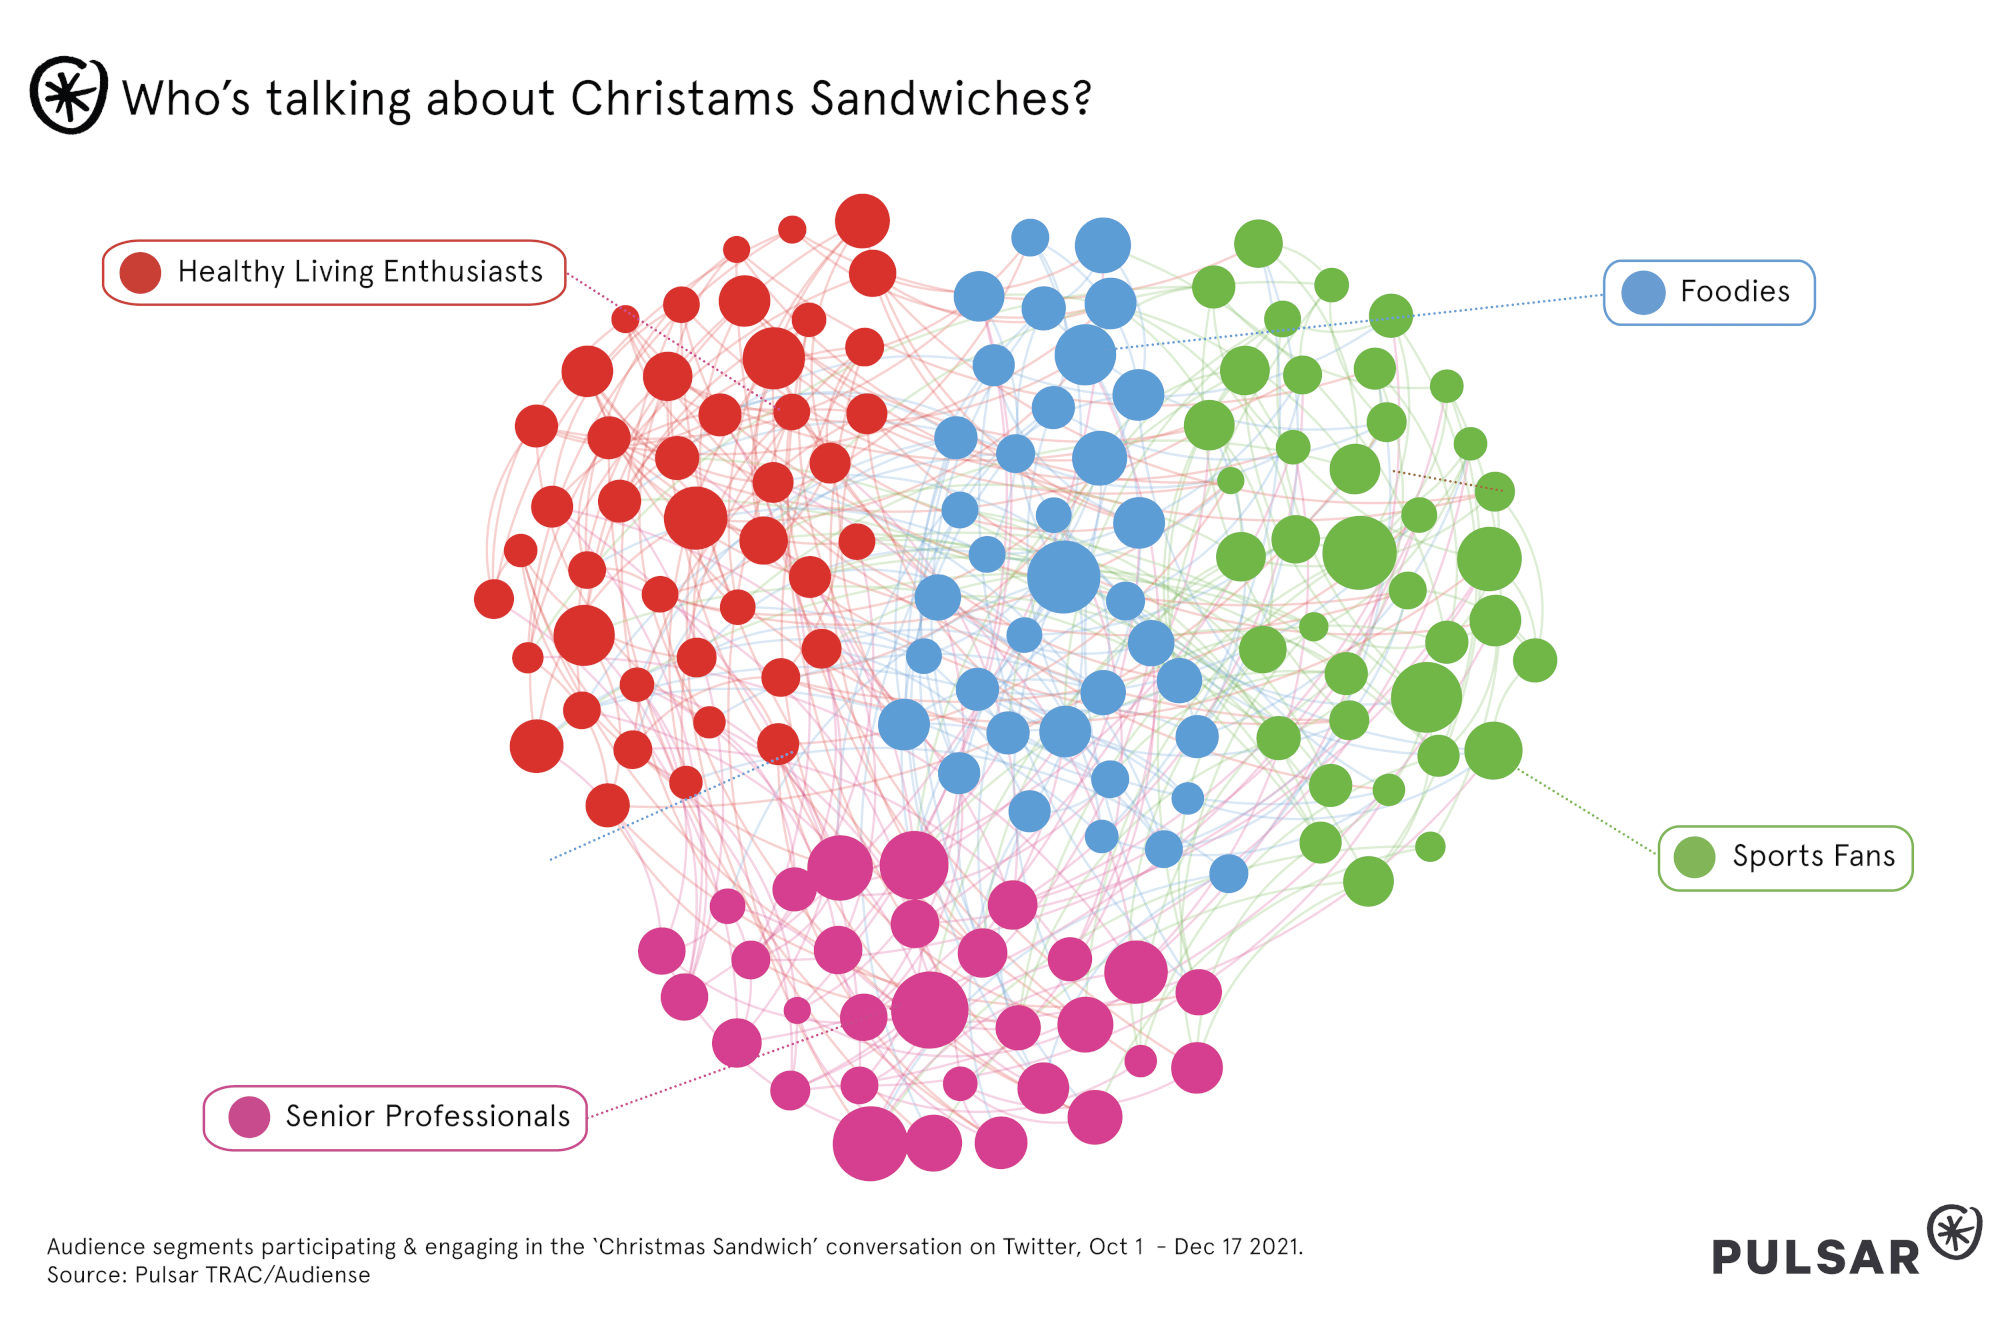Click the largest blue node in the cluster centre

coord(1063,577)
